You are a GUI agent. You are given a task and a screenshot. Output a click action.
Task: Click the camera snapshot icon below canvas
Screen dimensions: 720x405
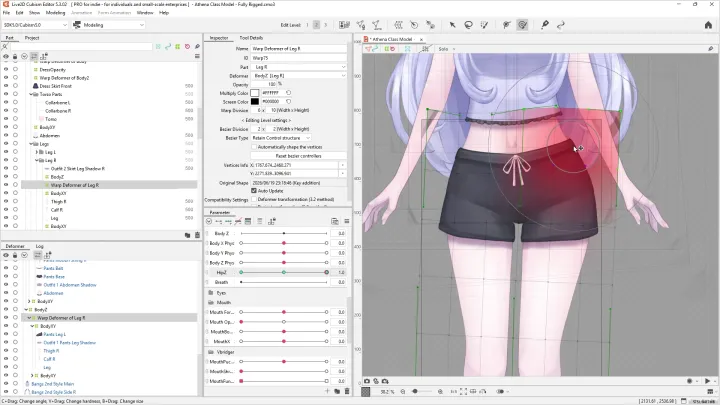pos(367,381)
